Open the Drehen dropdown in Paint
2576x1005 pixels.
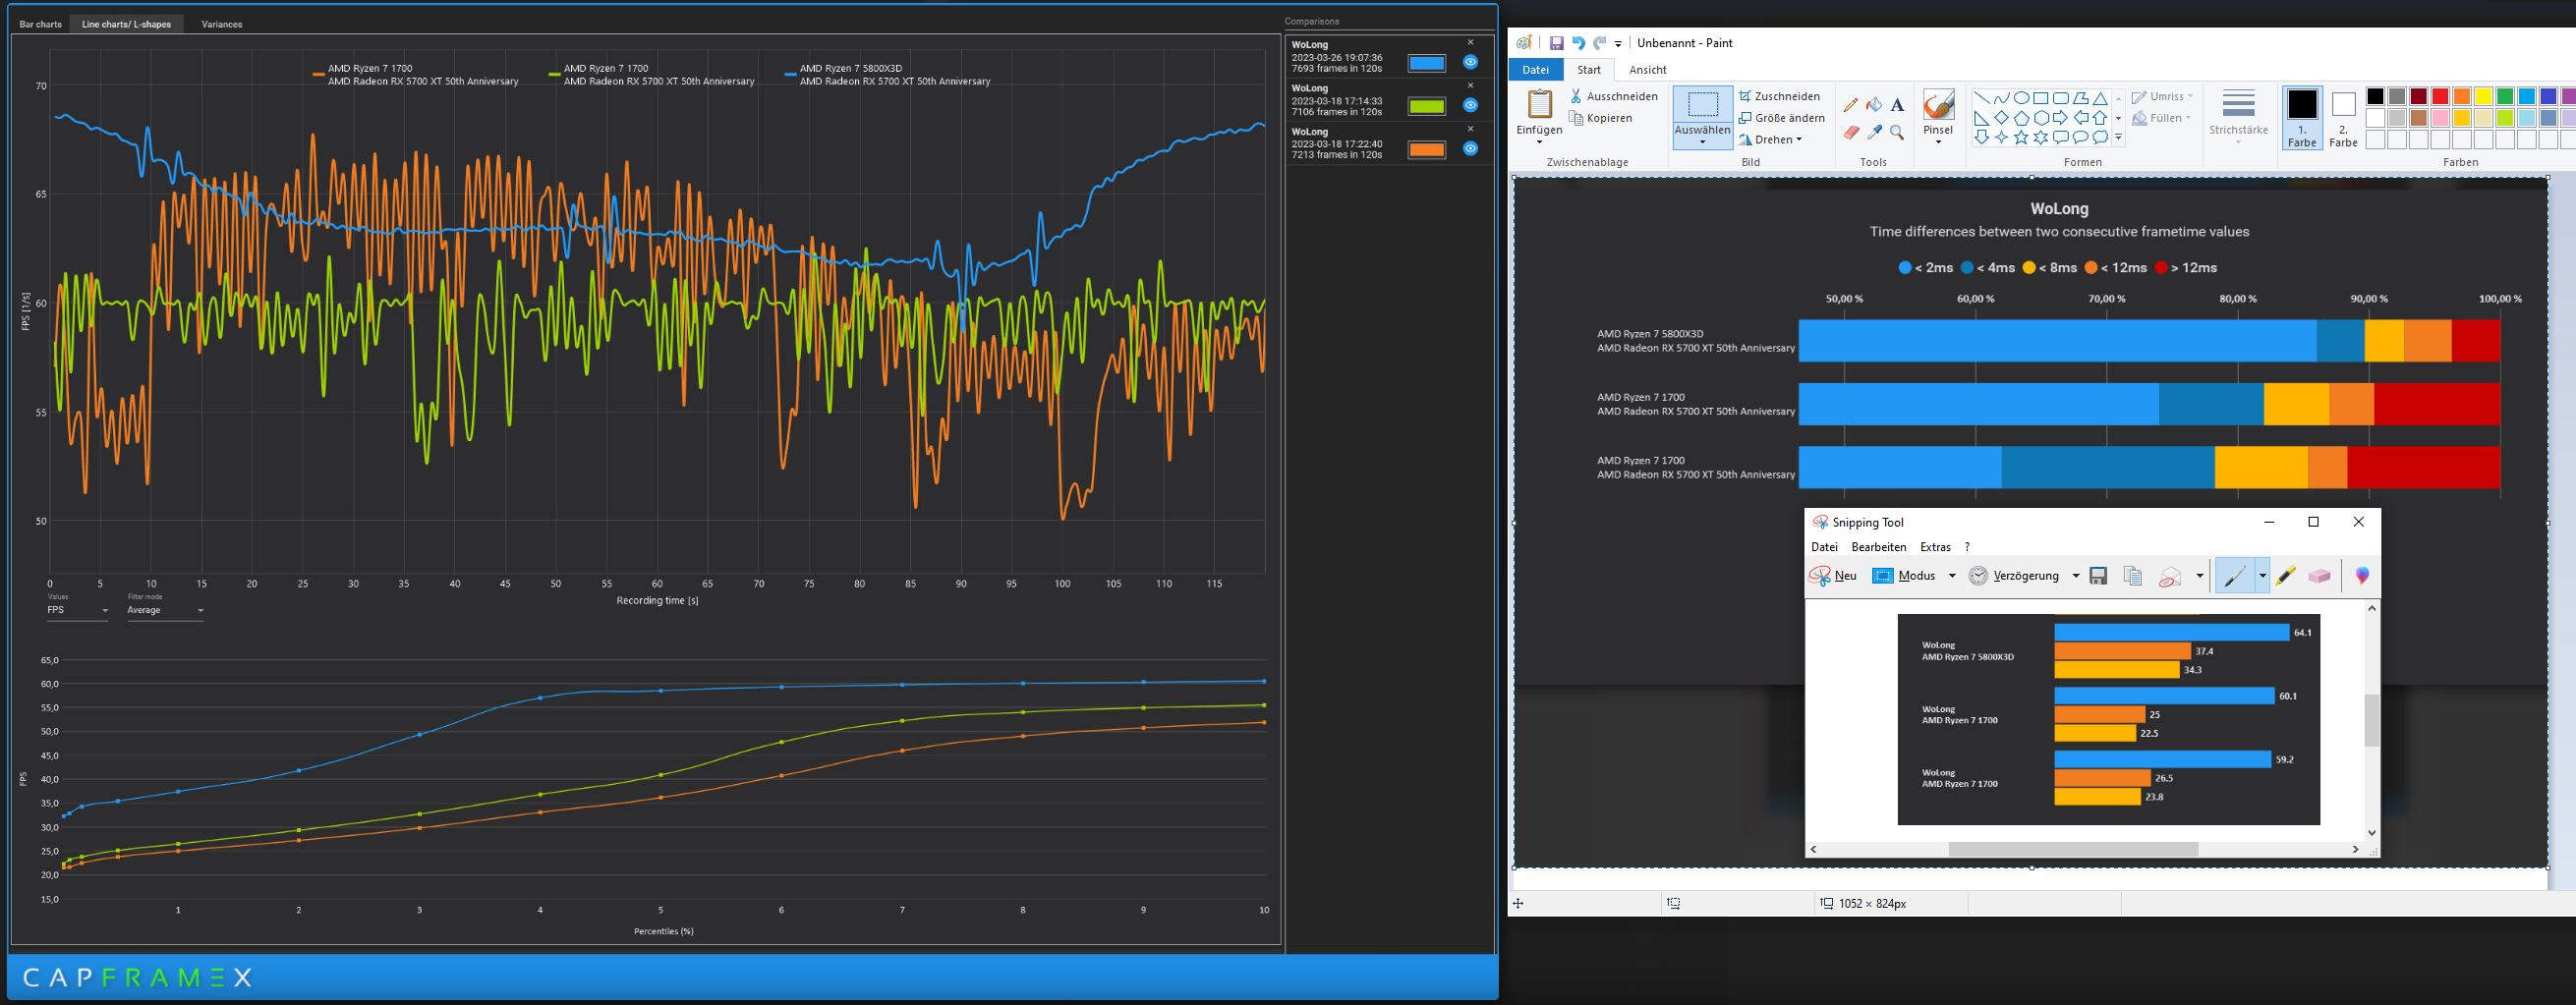tap(1770, 140)
